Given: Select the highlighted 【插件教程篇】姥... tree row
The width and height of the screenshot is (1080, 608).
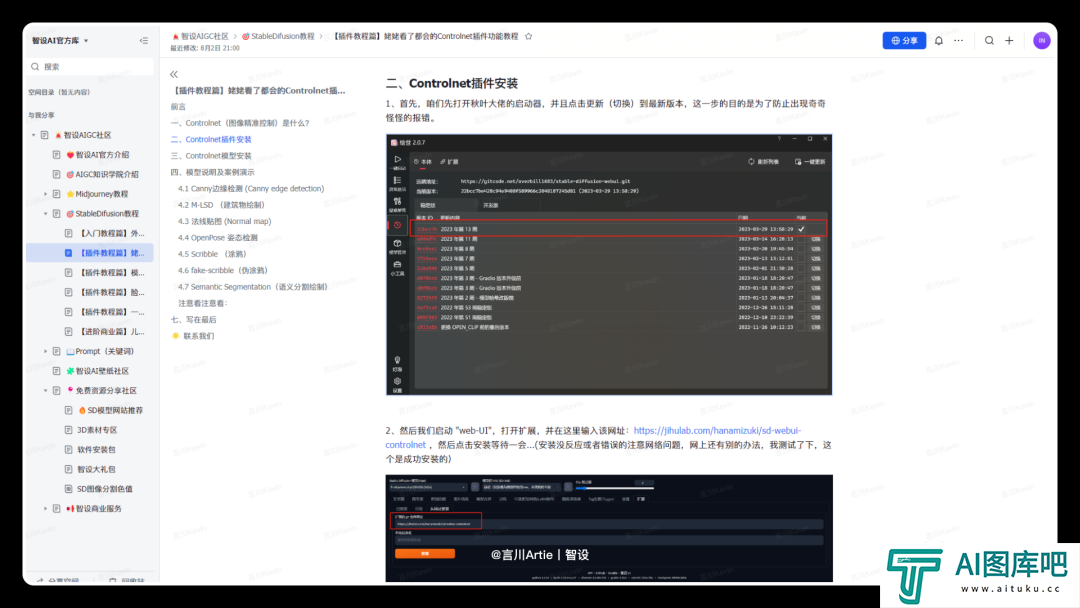Looking at the screenshot, I should pyautogui.click(x=90, y=253).
